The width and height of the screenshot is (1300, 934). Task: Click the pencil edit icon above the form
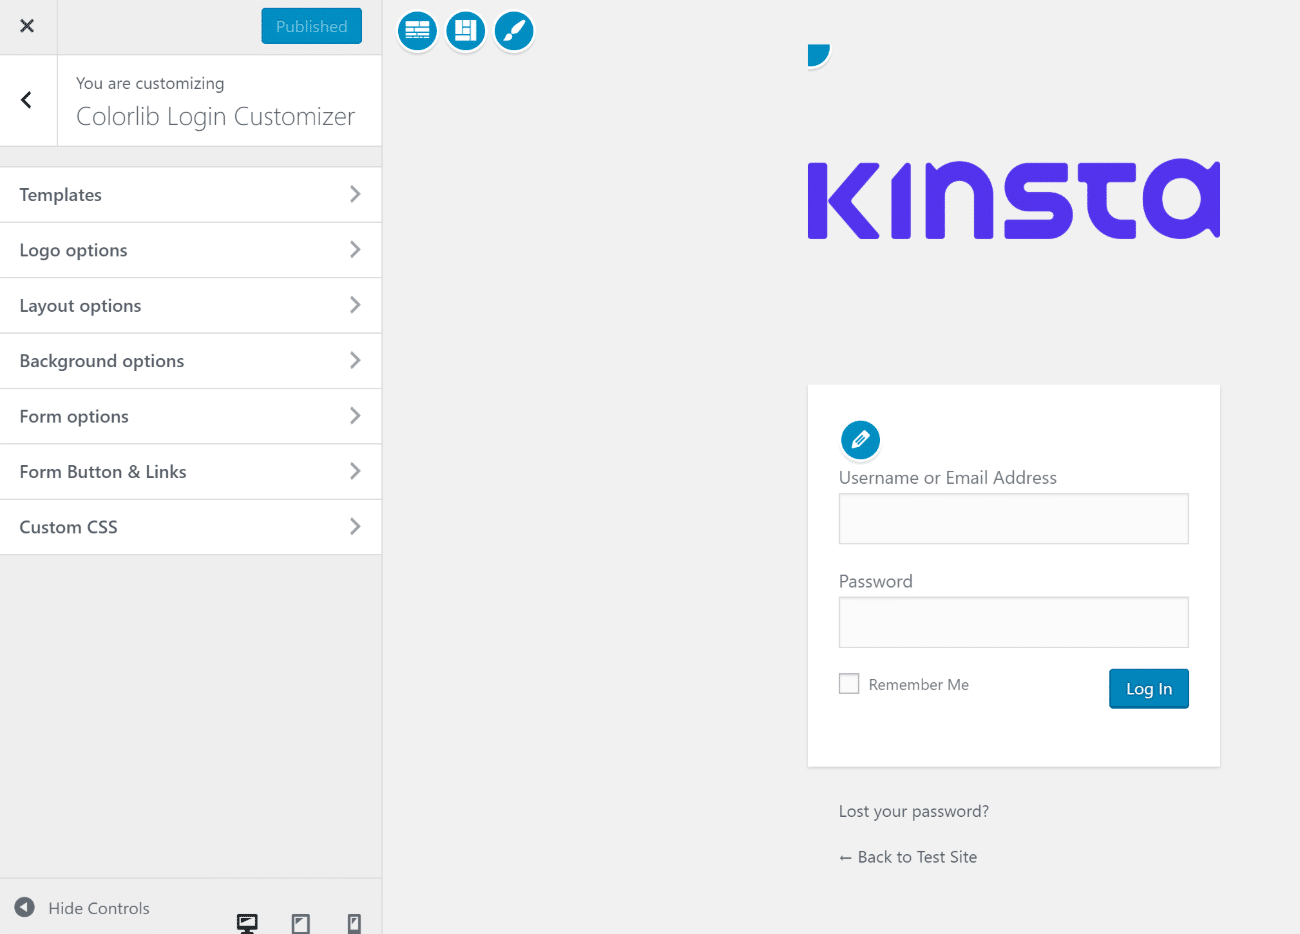(860, 439)
